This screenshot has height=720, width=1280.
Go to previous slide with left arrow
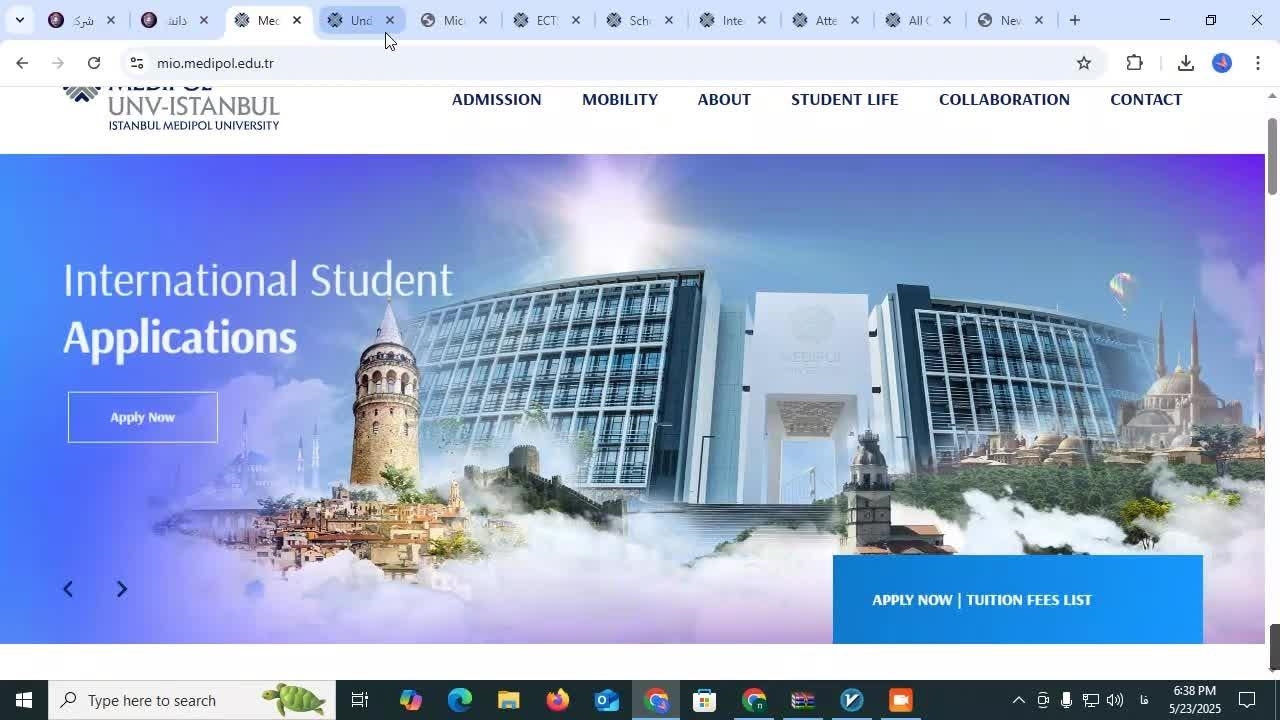[x=68, y=589]
